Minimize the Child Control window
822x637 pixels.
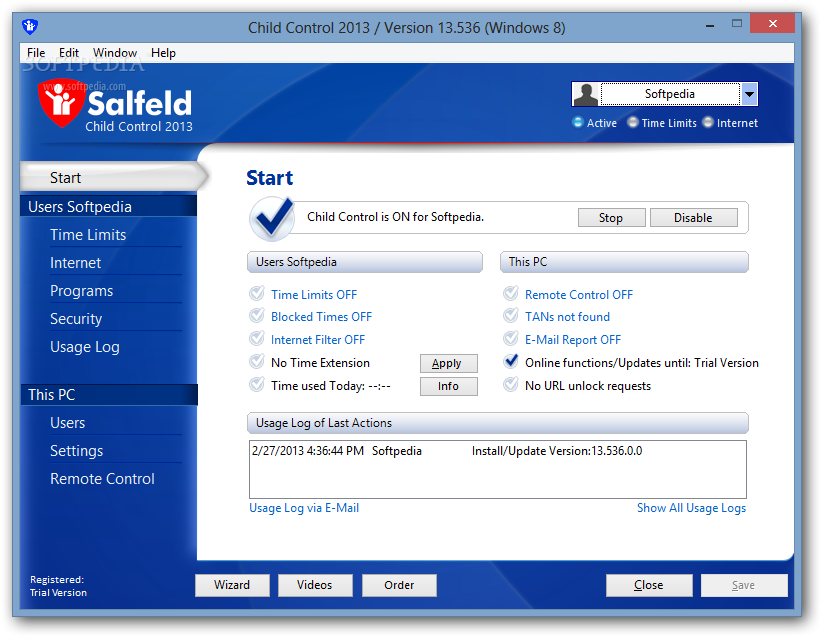(710, 25)
